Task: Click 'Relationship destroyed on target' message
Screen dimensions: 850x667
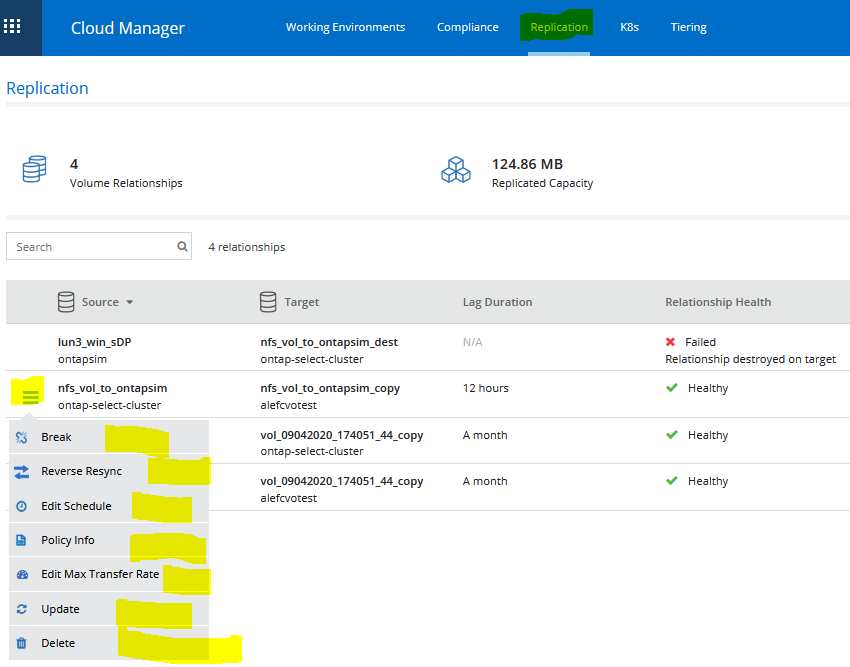Action: click(x=751, y=359)
